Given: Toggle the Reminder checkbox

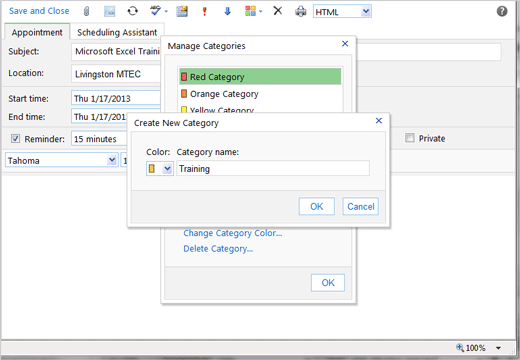Looking at the screenshot, I should [15, 138].
